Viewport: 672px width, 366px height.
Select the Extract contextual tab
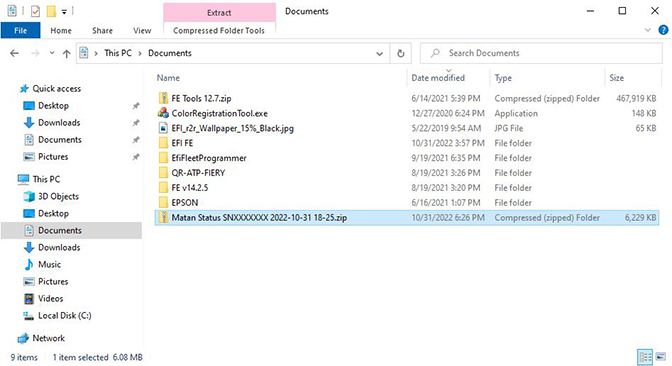(219, 12)
